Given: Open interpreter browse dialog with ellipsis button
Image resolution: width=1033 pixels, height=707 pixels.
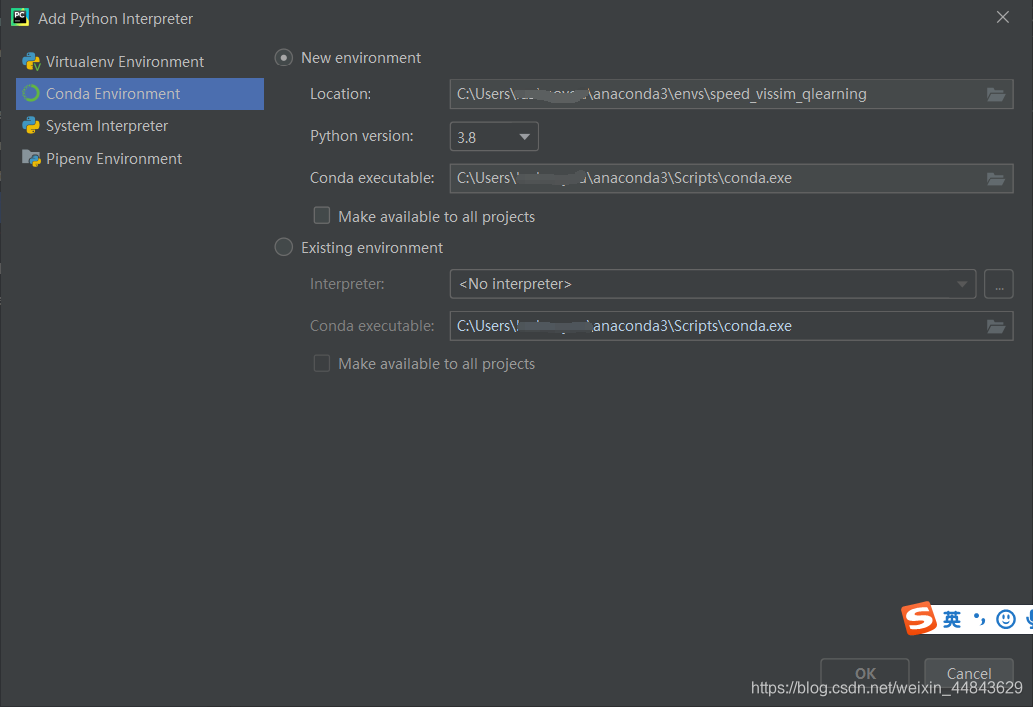Looking at the screenshot, I should coord(998,284).
